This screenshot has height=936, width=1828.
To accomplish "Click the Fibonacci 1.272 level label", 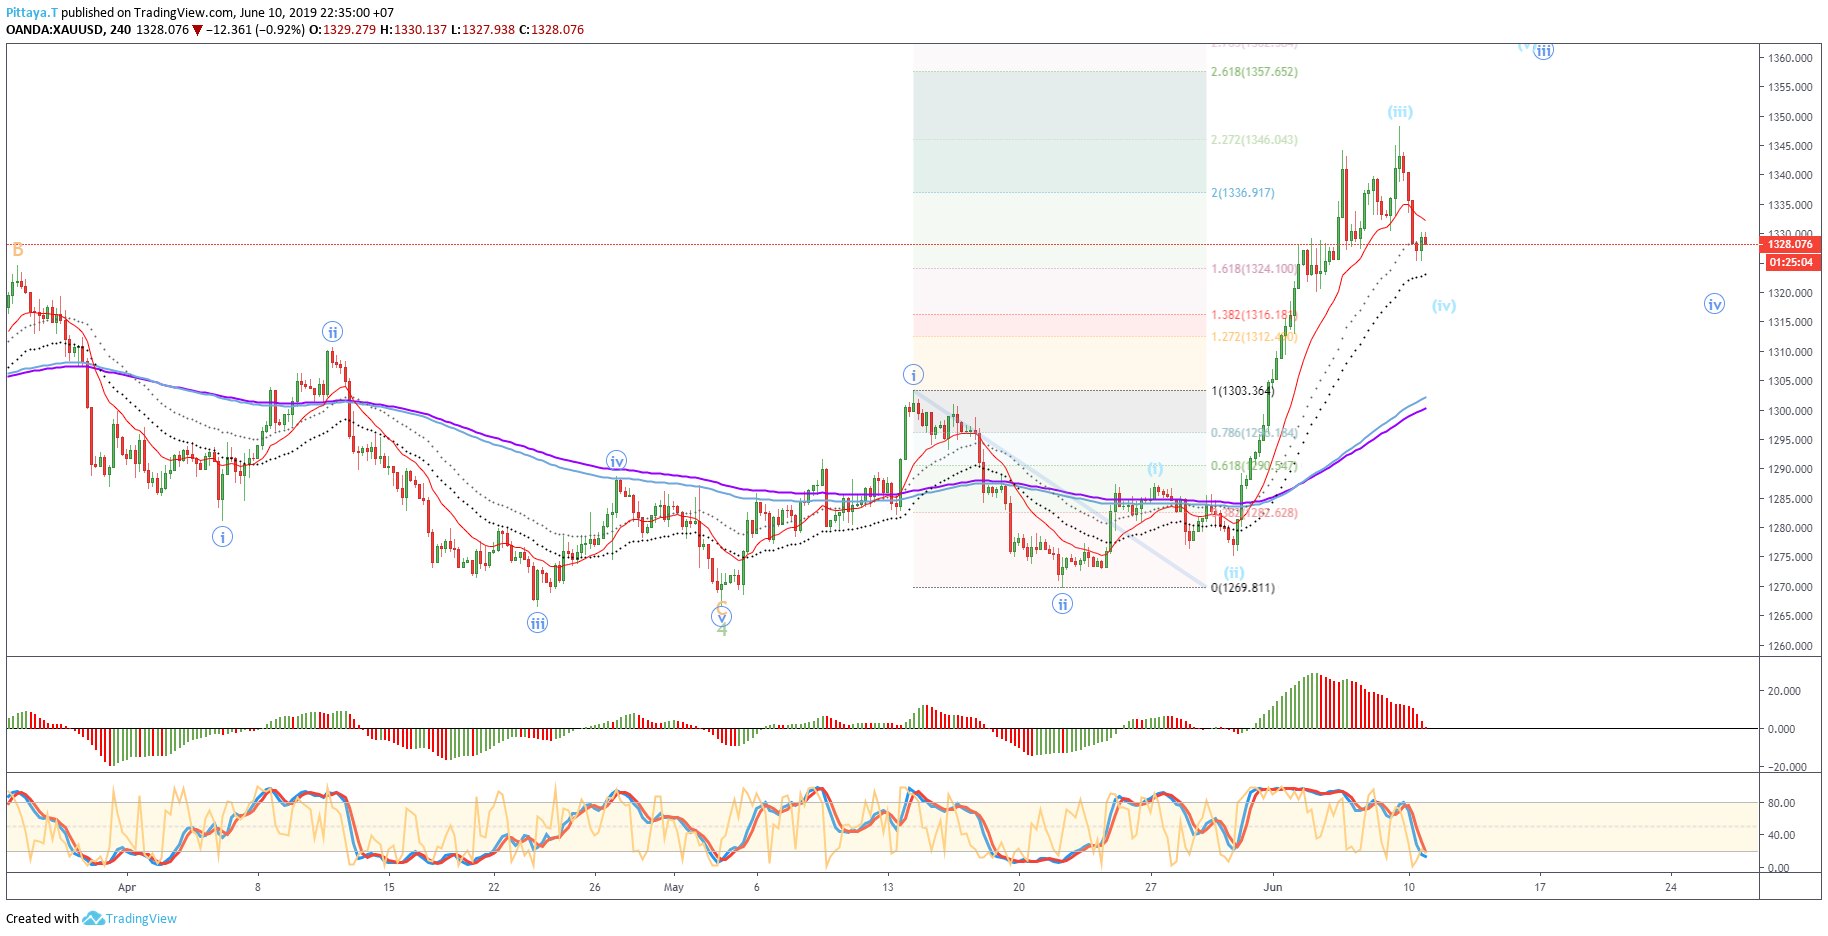I will pyautogui.click(x=1254, y=337).
